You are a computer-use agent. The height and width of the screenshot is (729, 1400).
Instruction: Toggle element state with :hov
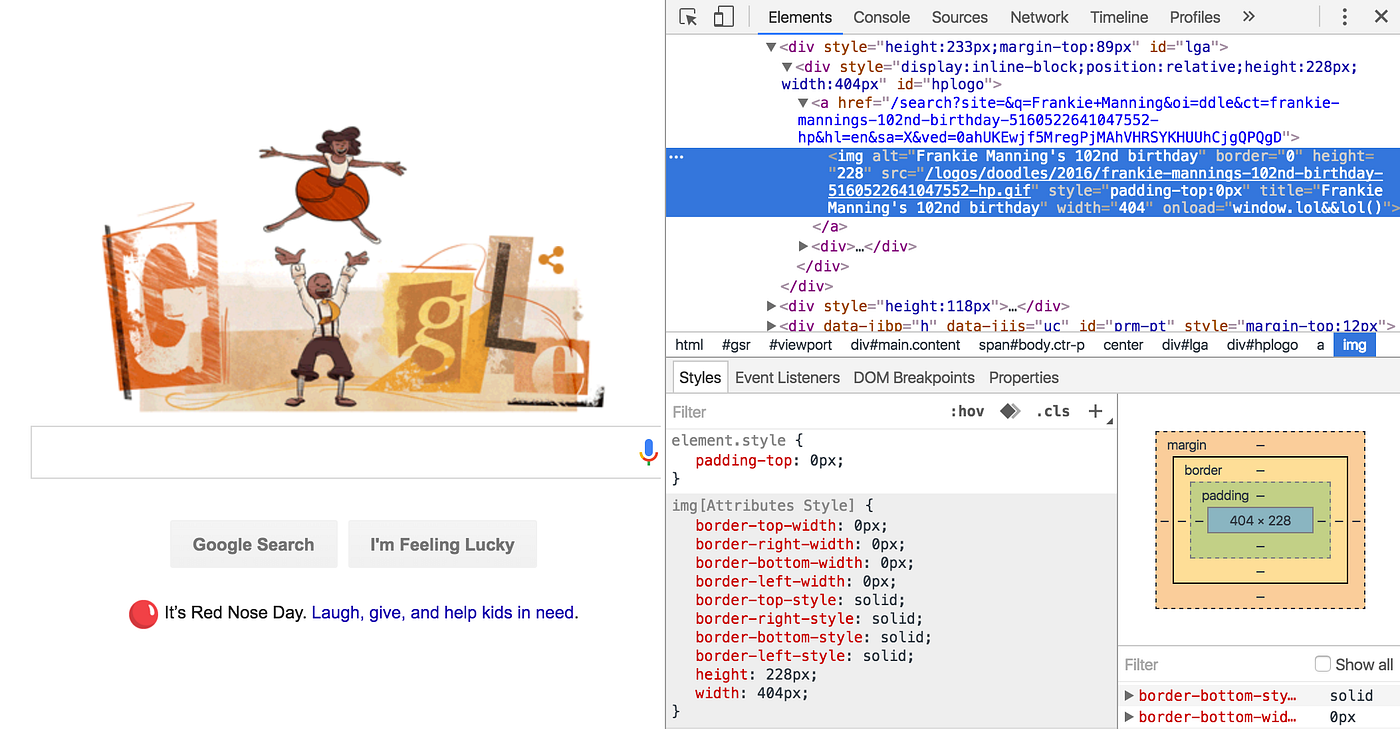[967, 411]
